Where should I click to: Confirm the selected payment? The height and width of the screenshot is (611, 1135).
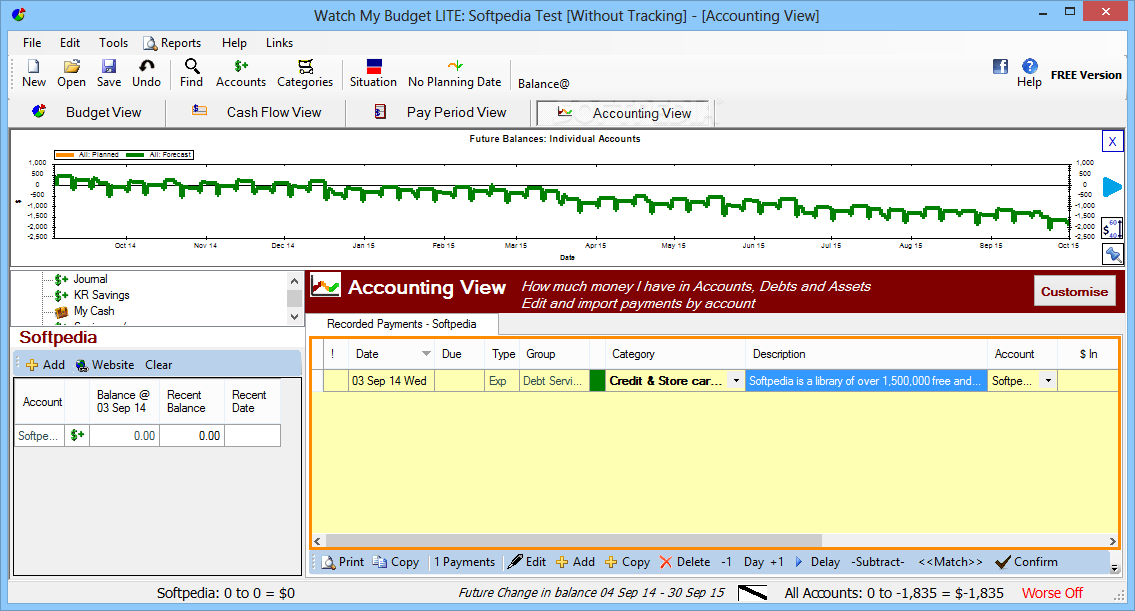[x=1026, y=562]
